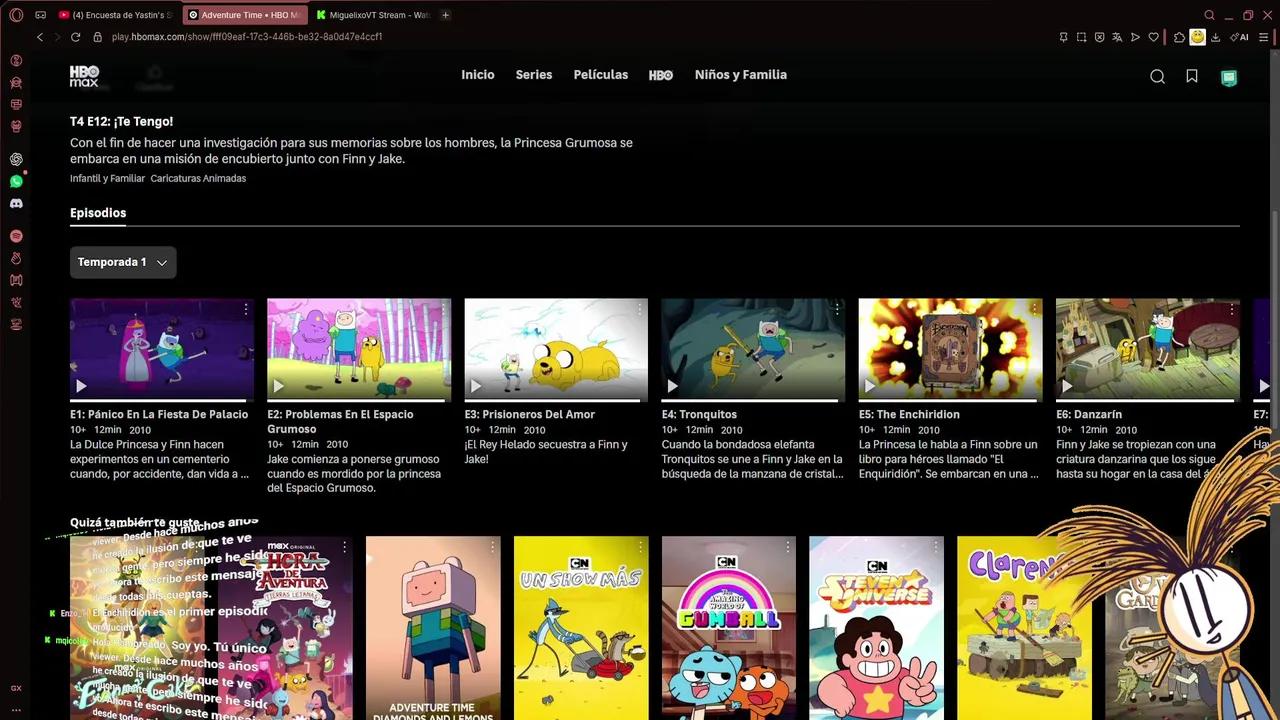
Task: Open Spotify in the Opera sidebar
Action: click(16, 236)
